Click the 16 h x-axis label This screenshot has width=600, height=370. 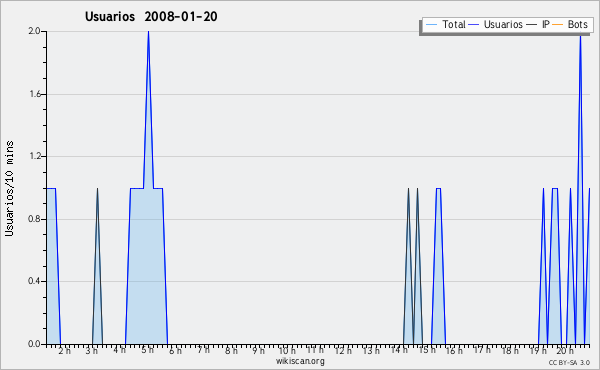[454, 350]
